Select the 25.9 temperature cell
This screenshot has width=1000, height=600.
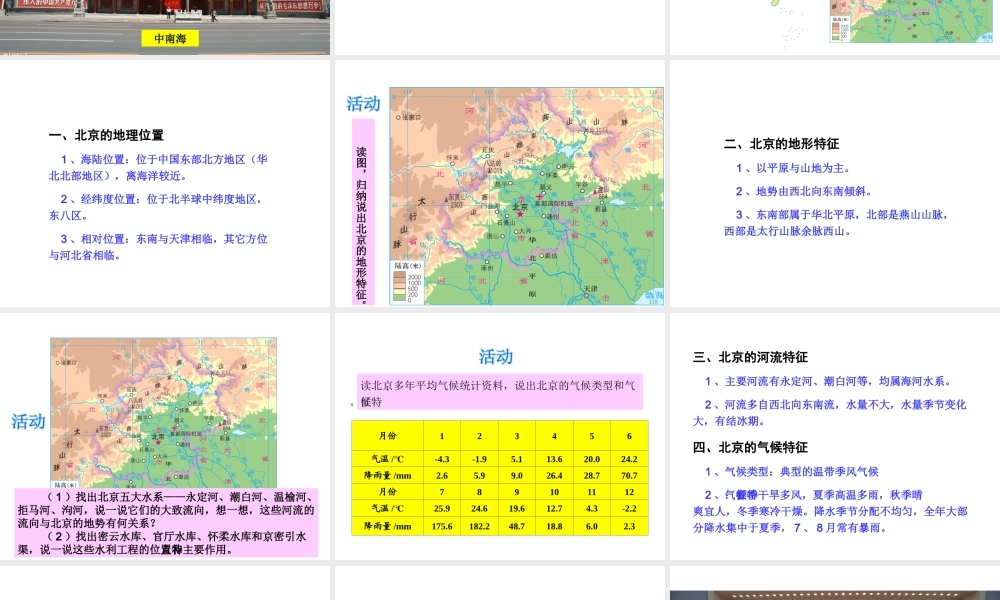(442, 509)
